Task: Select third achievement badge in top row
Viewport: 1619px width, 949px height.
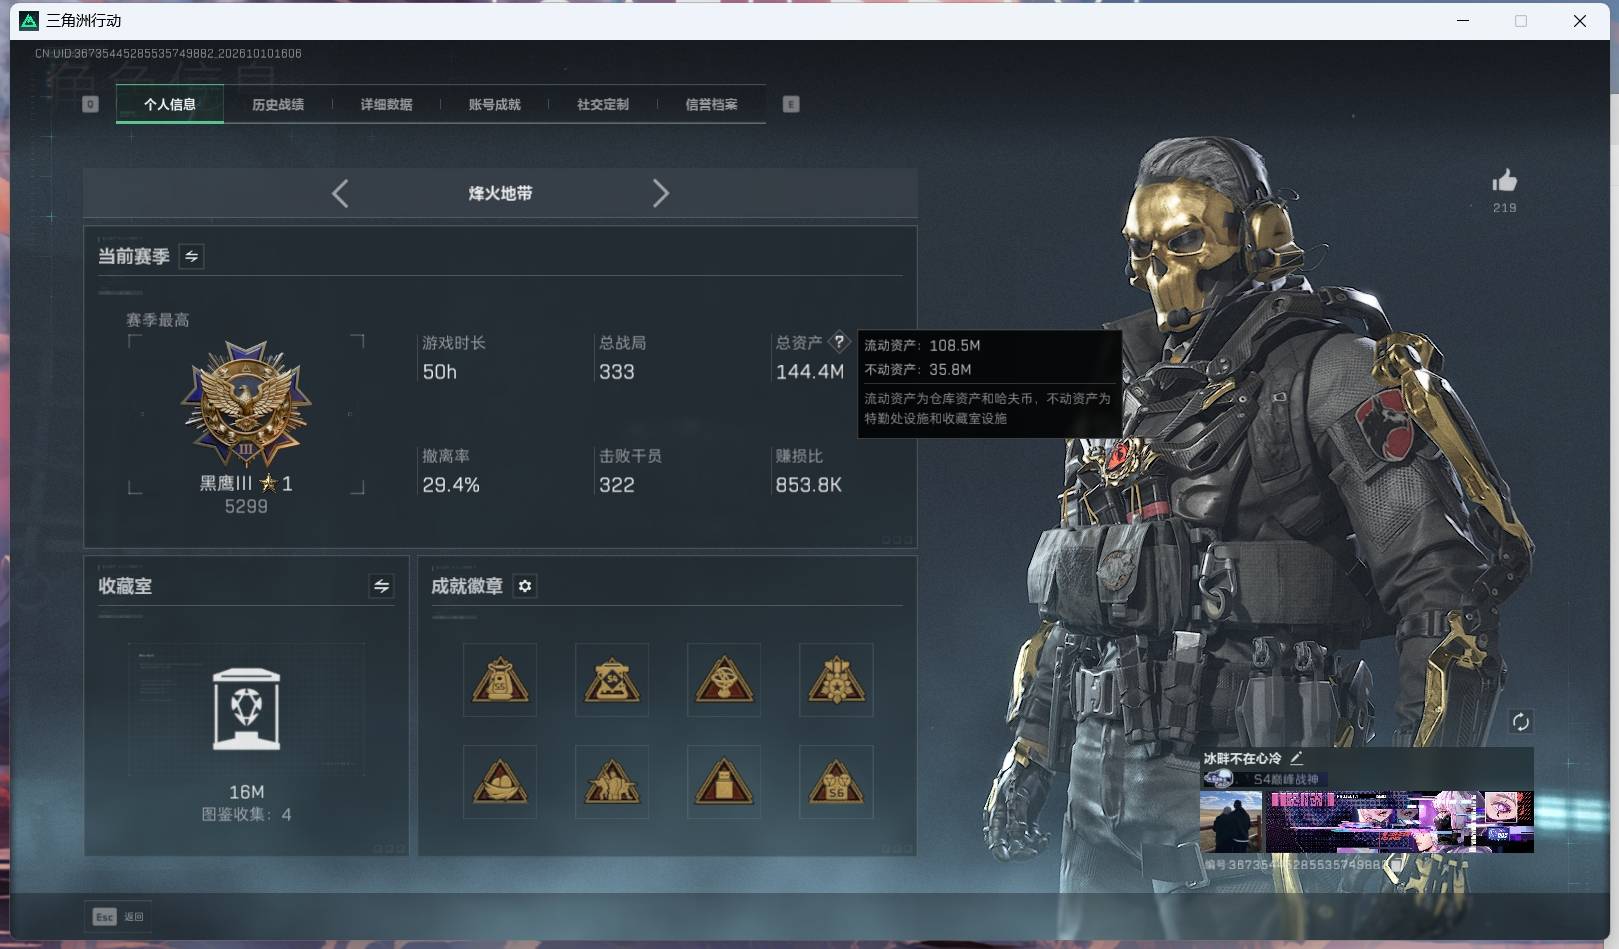Action: coord(724,680)
